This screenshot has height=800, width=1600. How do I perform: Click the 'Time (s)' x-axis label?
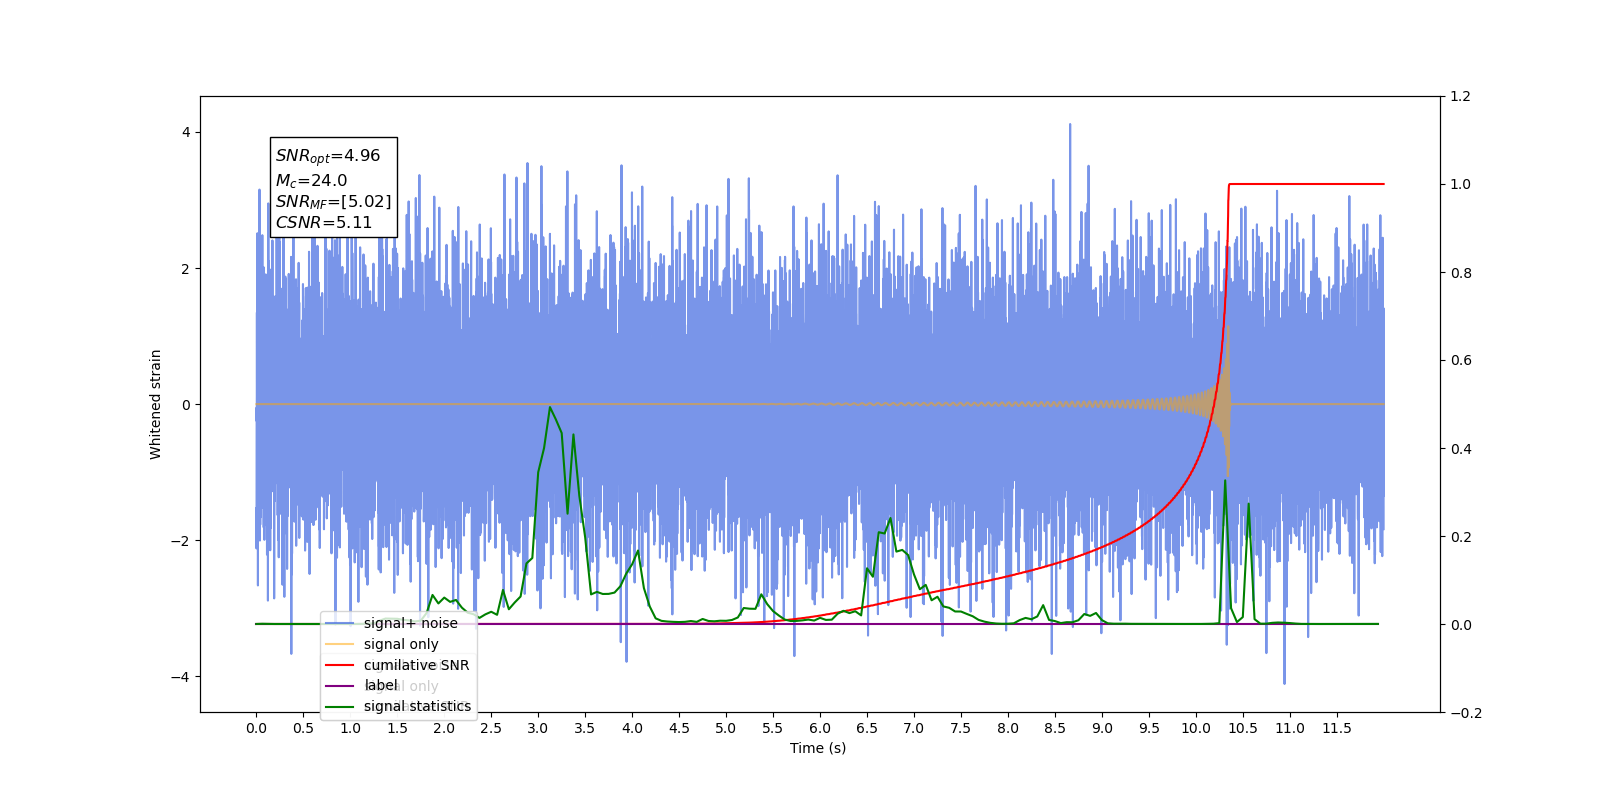818,748
